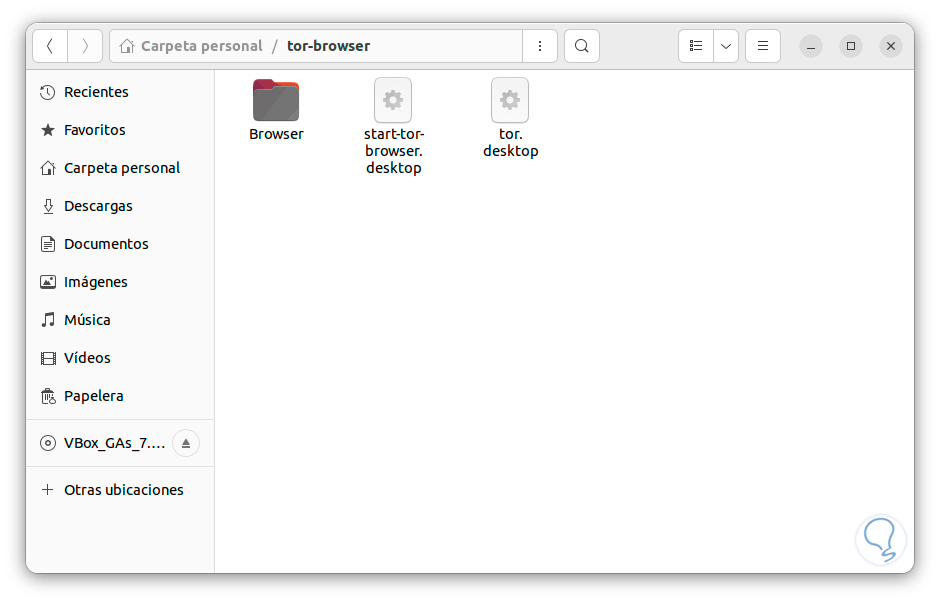The image size is (940, 602).
Task: Open the three-dot folder options menu
Action: (x=540, y=46)
